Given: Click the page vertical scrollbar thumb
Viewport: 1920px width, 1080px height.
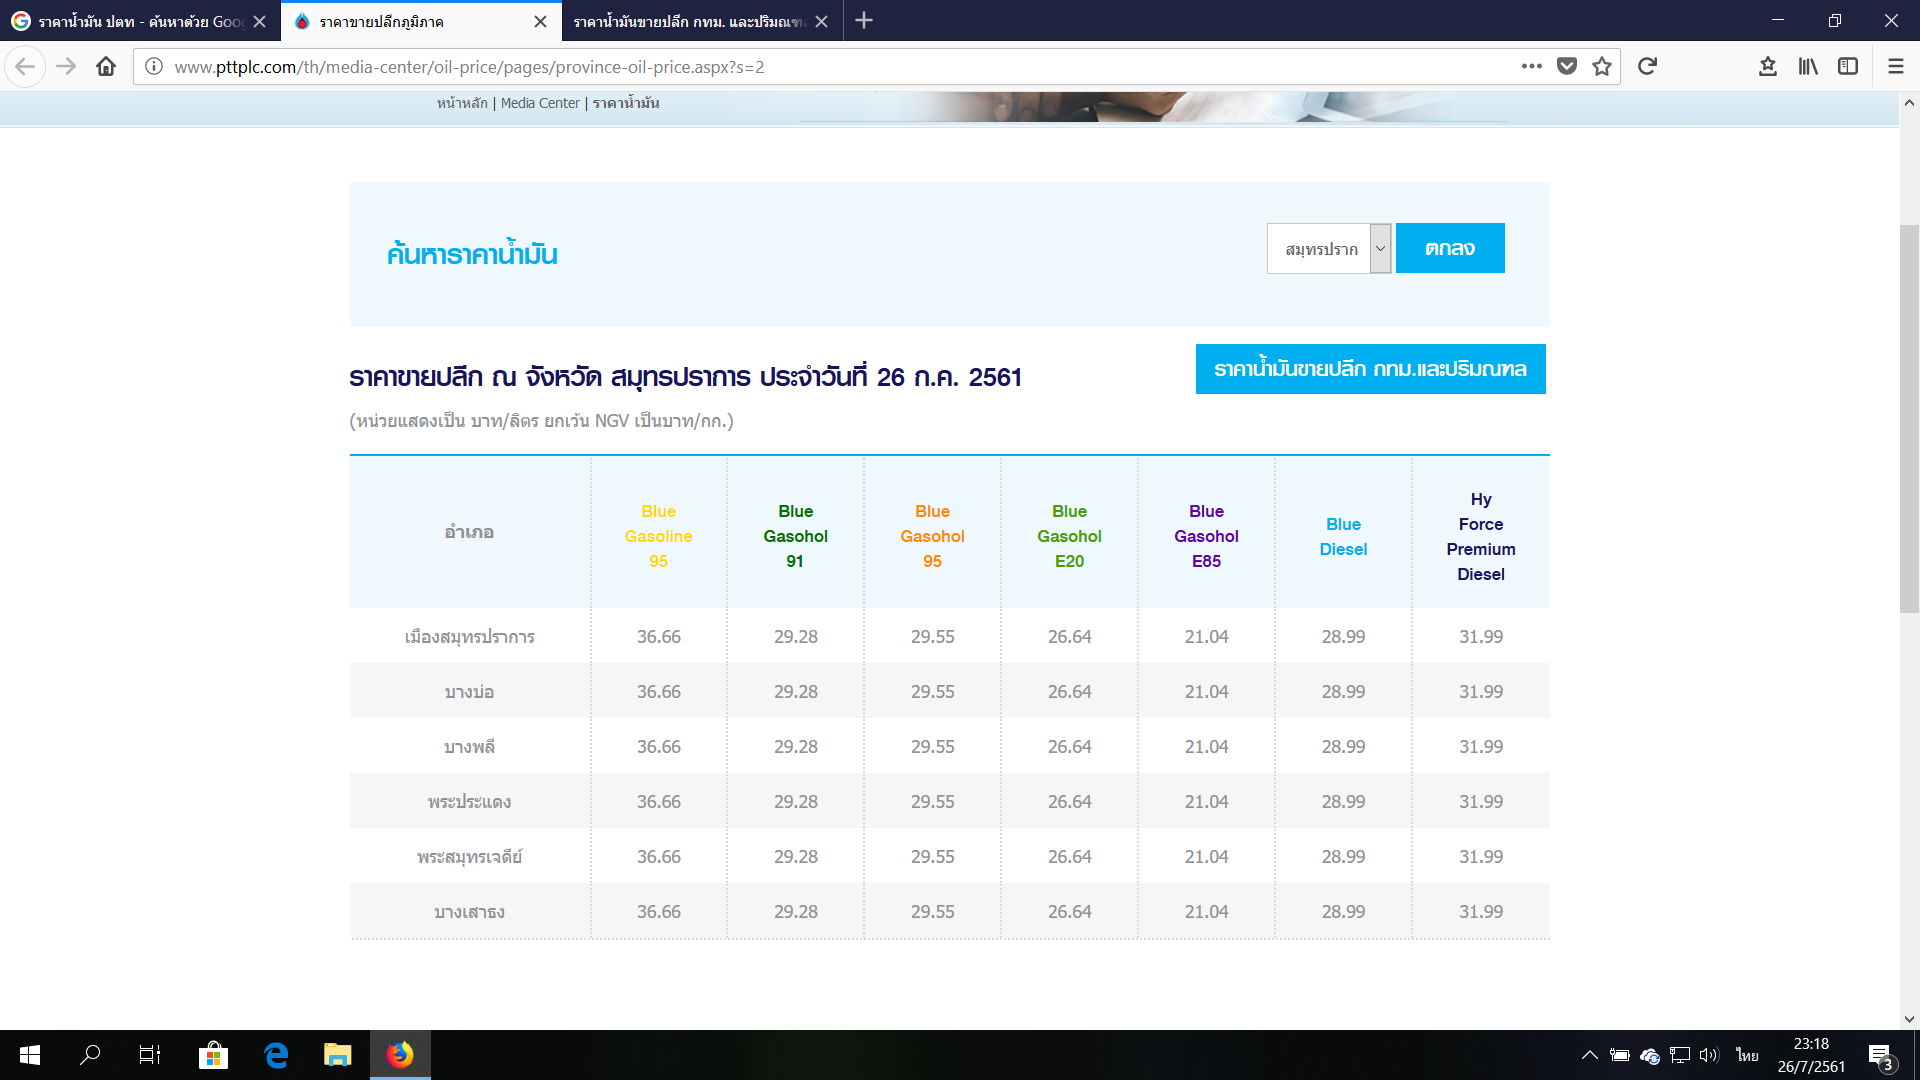Looking at the screenshot, I should [1909, 420].
